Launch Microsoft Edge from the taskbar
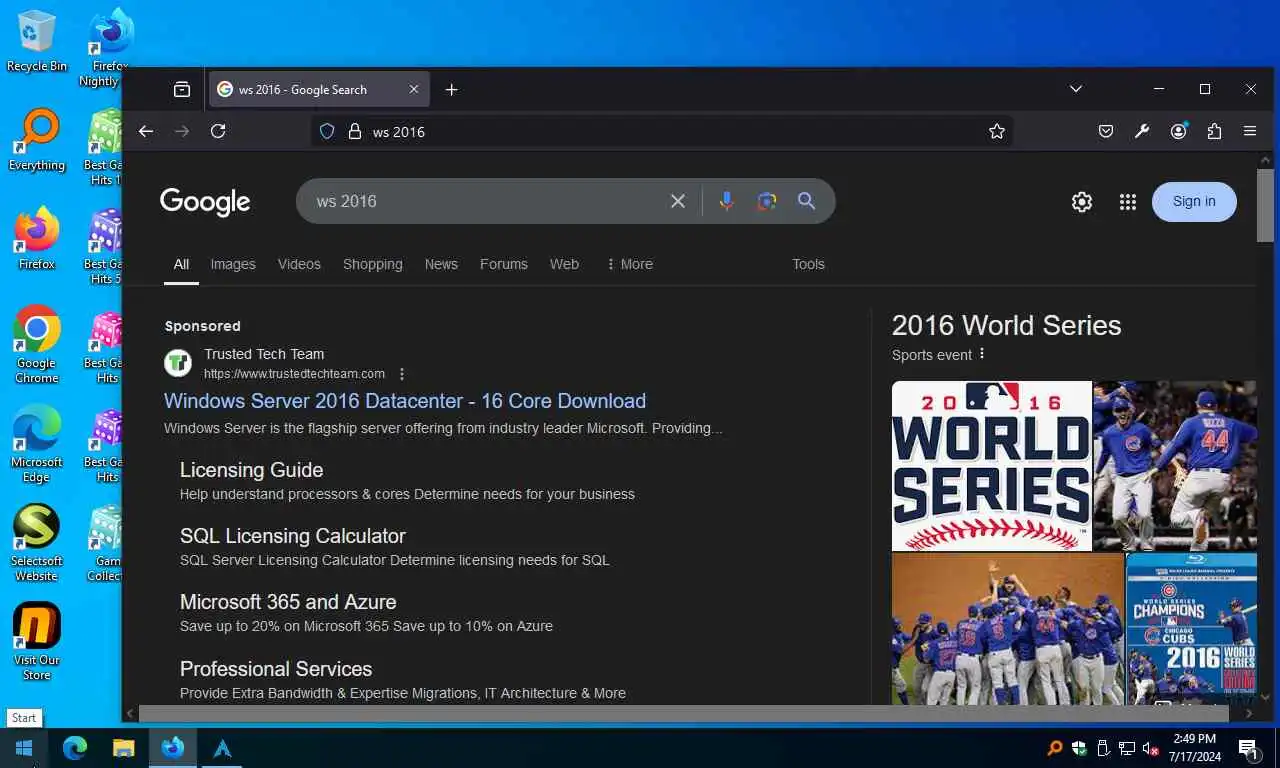The image size is (1280, 768). [x=75, y=748]
